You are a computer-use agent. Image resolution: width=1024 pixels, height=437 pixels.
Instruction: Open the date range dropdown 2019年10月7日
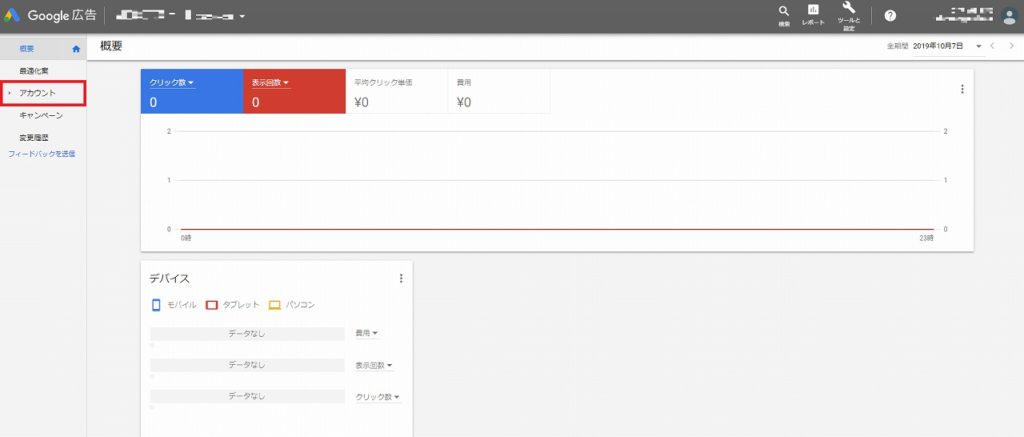coord(948,46)
